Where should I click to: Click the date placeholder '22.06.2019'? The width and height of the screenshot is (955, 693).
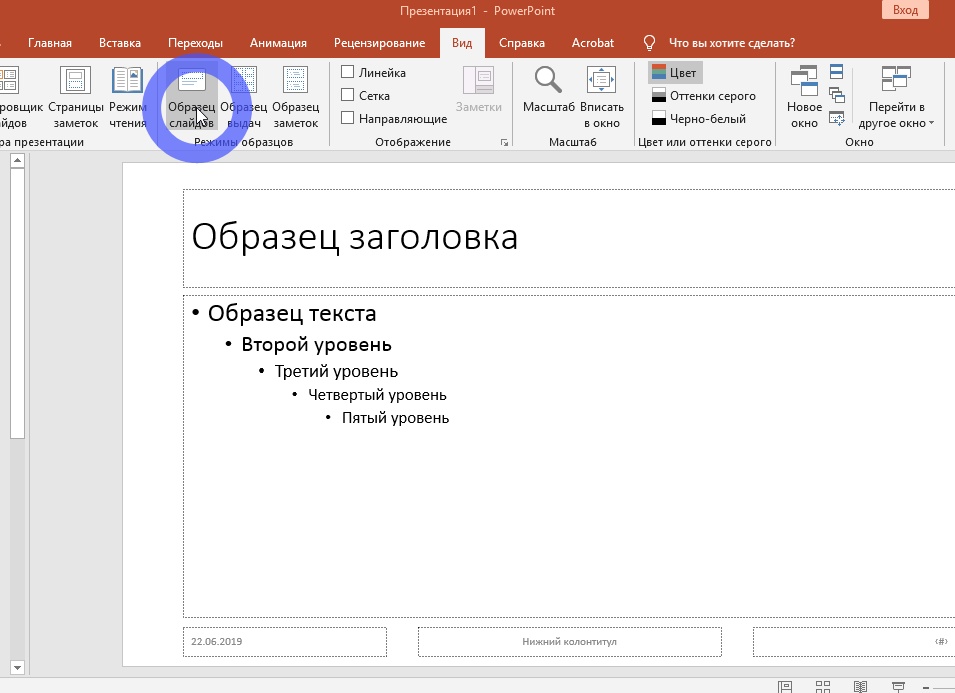[x=285, y=642]
